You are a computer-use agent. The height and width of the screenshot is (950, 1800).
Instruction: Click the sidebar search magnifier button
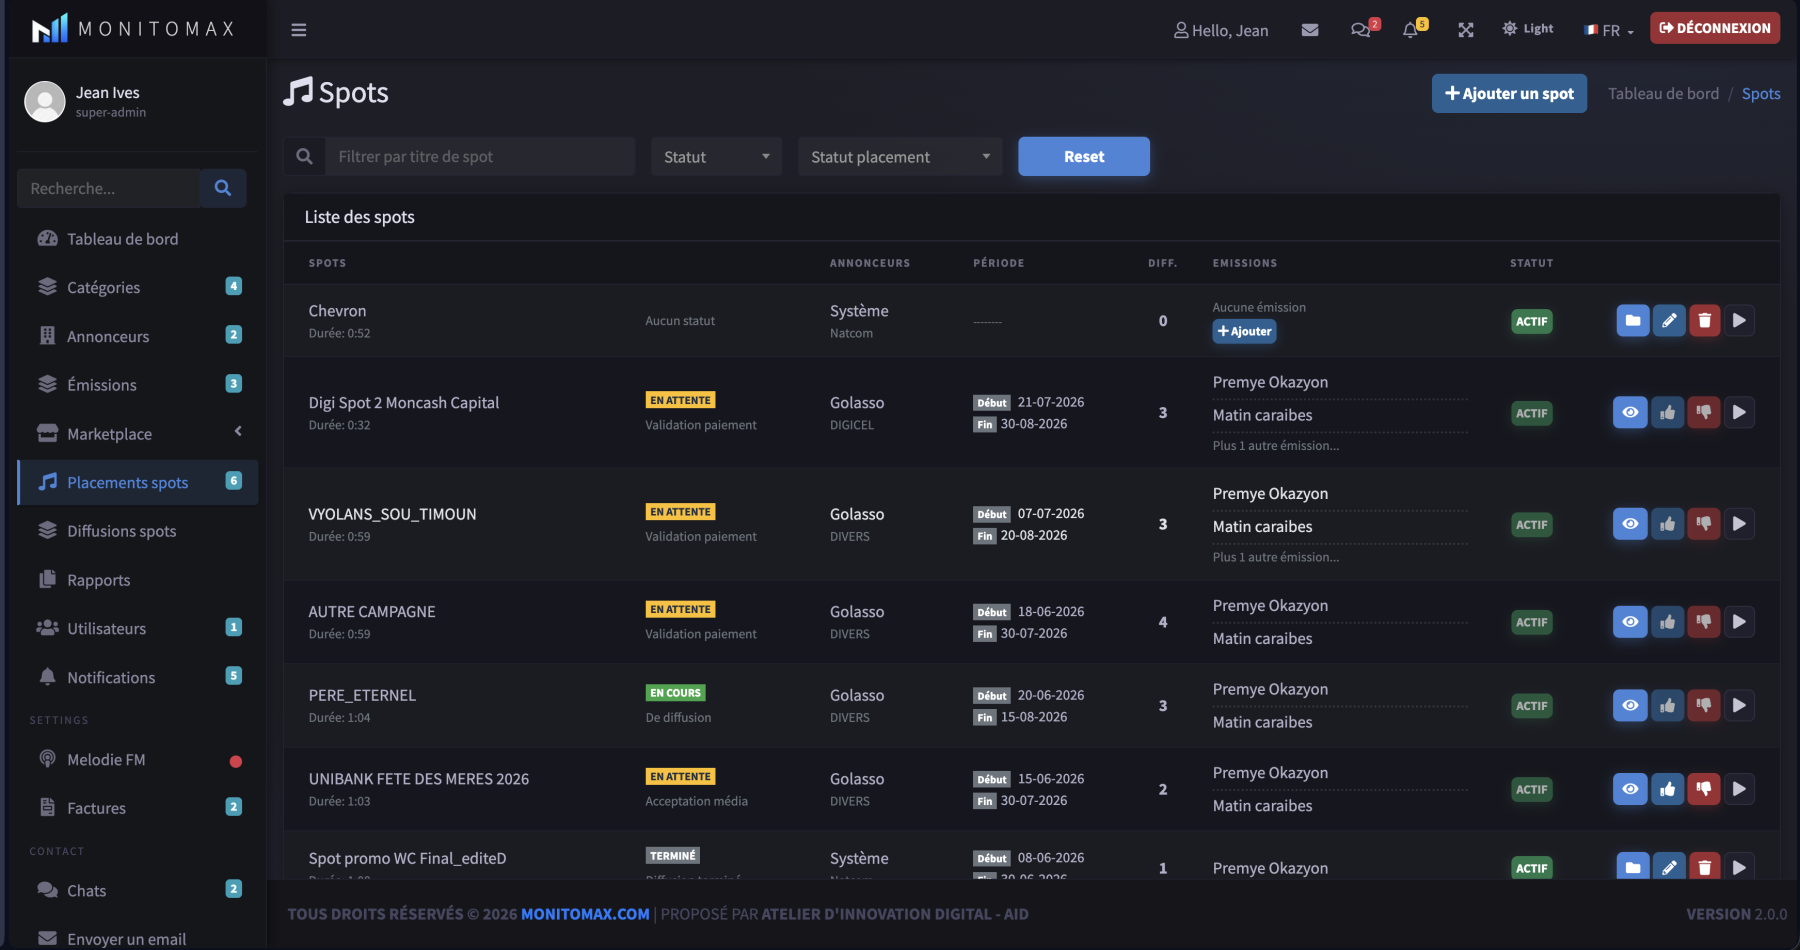click(x=223, y=188)
